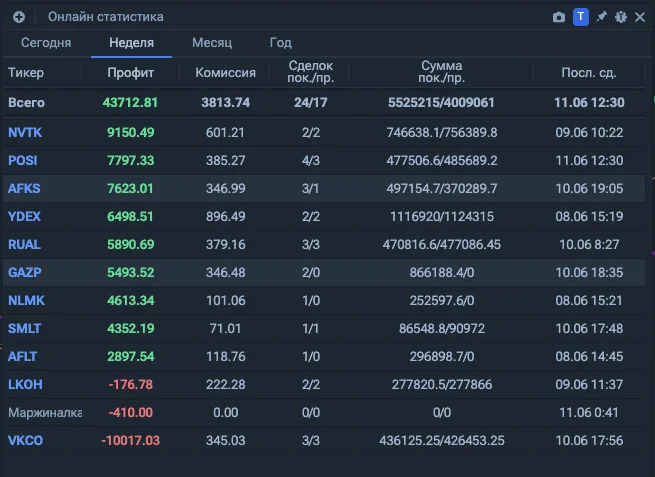The height and width of the screenshot is (477, 655).
Task: Click Маржиналка last deal time 11.06 0:41
Action: click(x=589, y=413)
